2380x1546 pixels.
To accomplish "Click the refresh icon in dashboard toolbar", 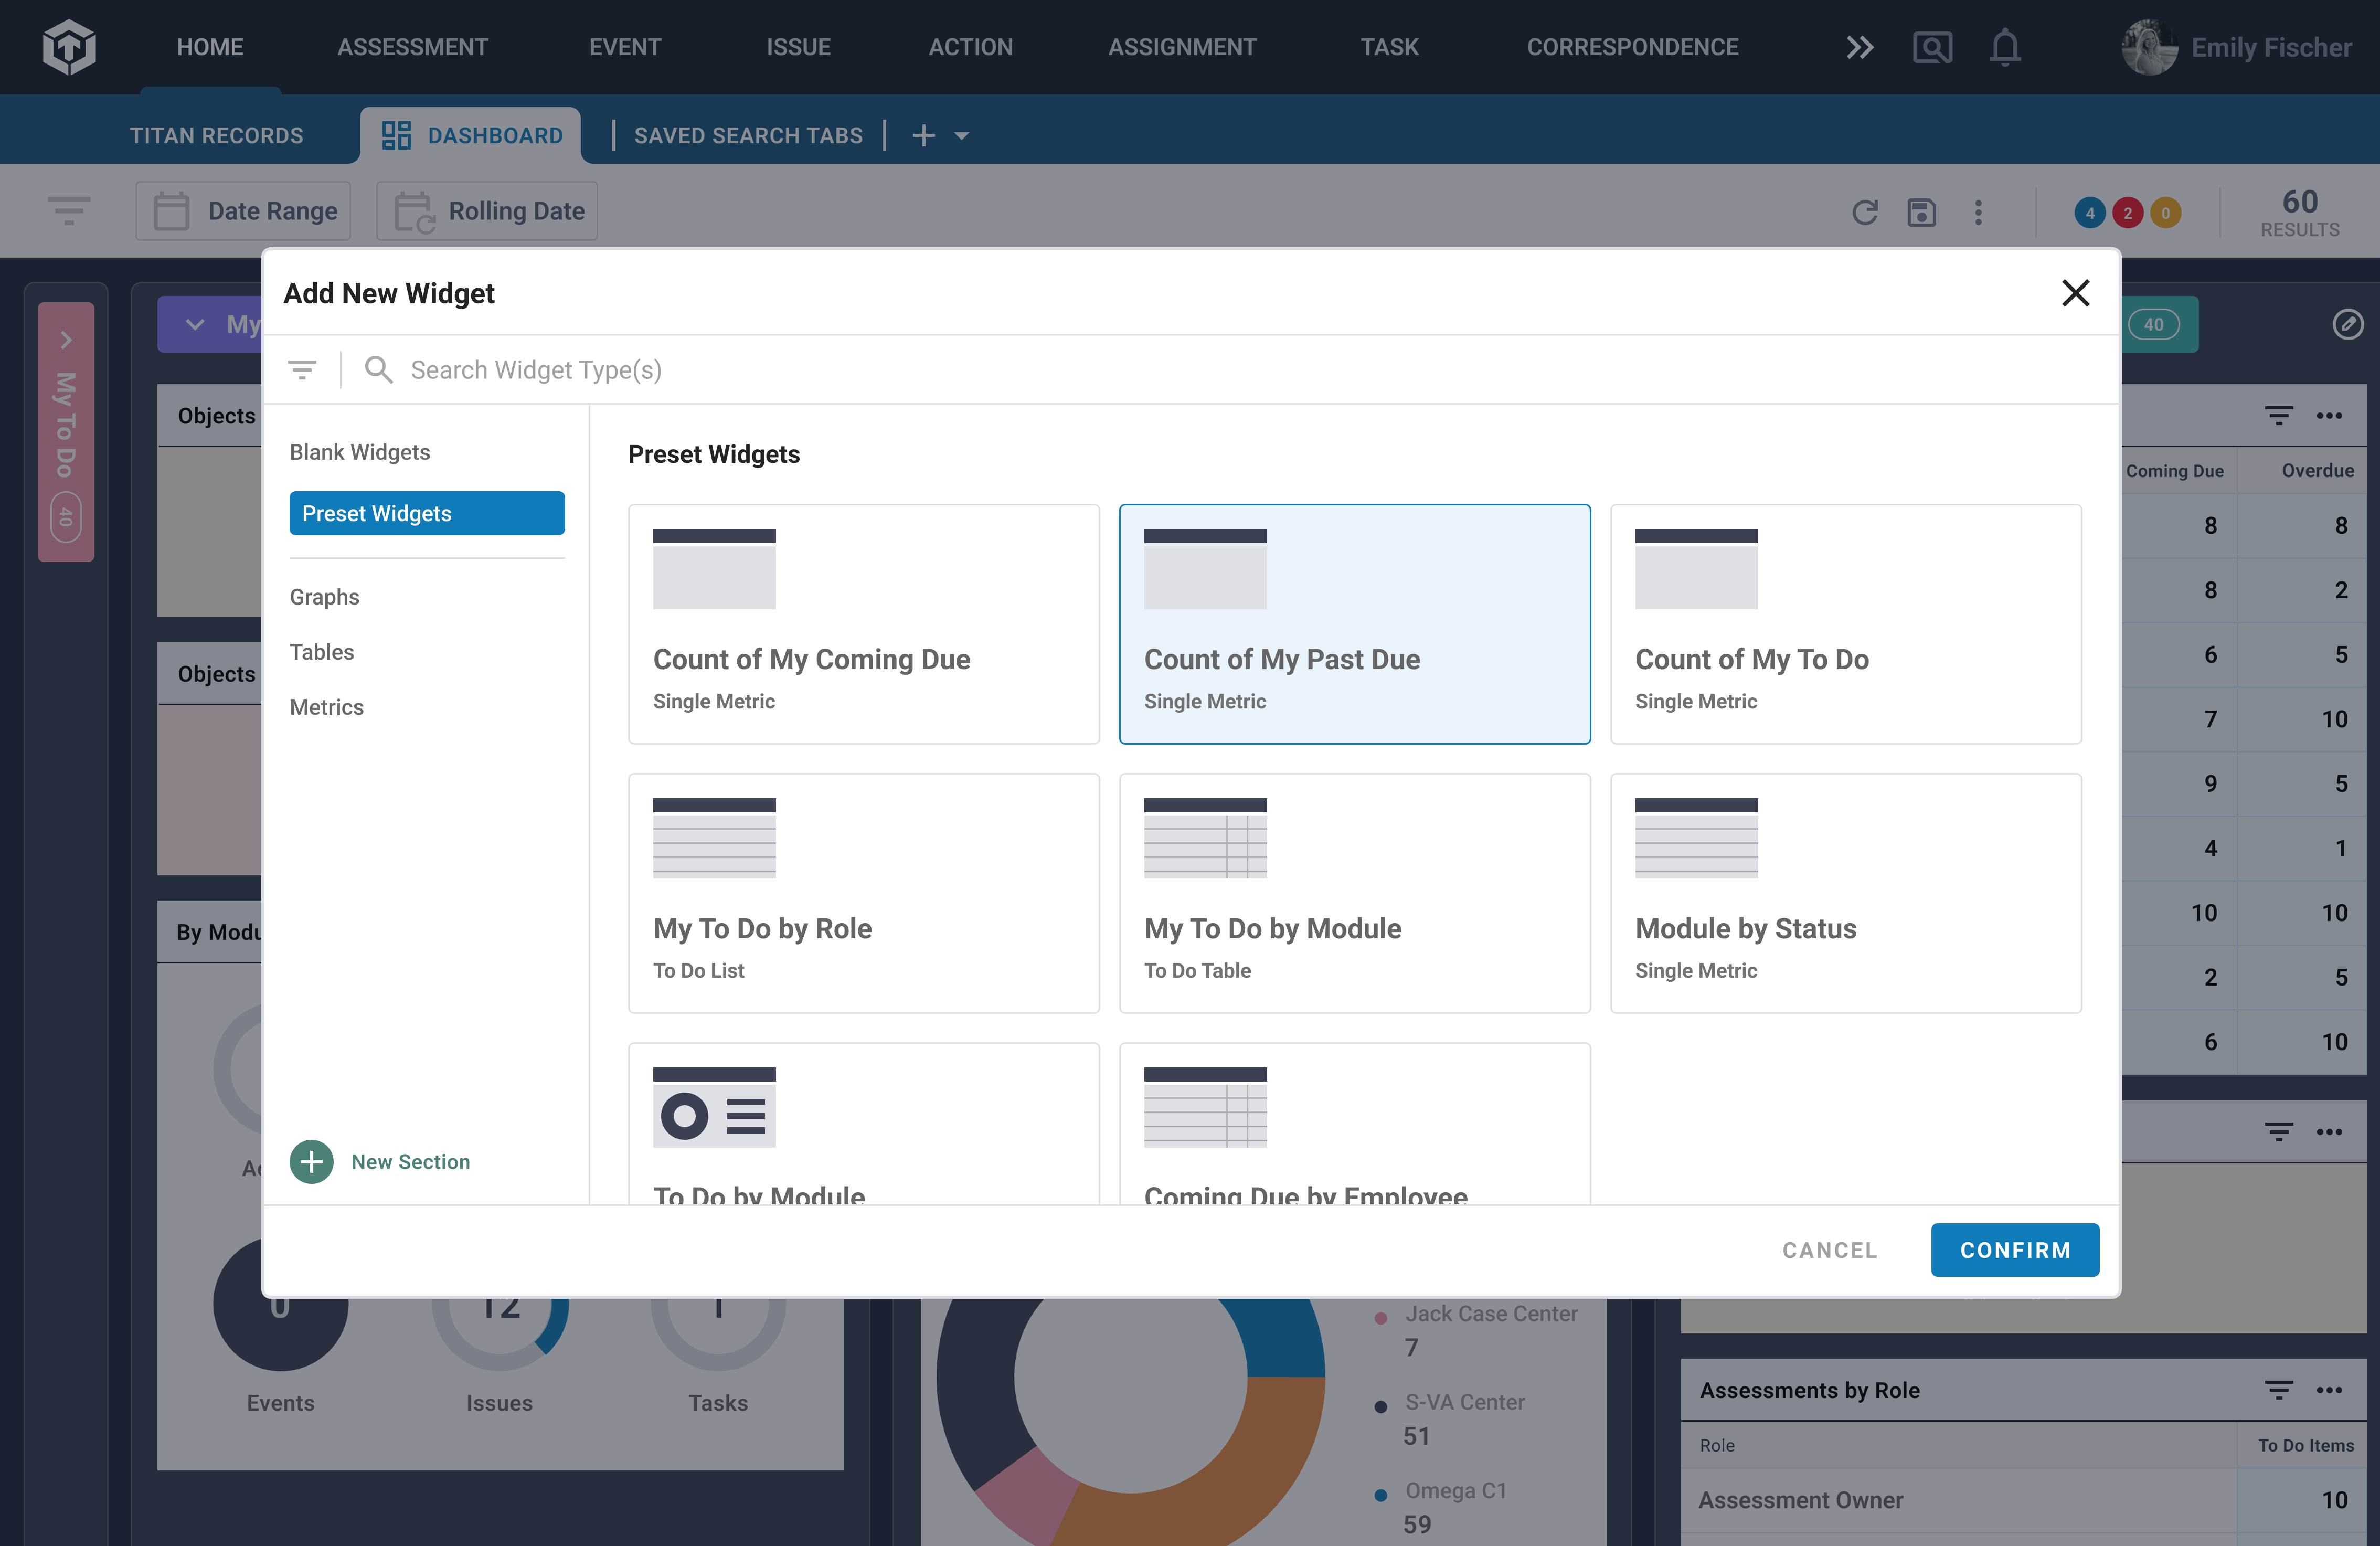I will [x=1865, y=211].
